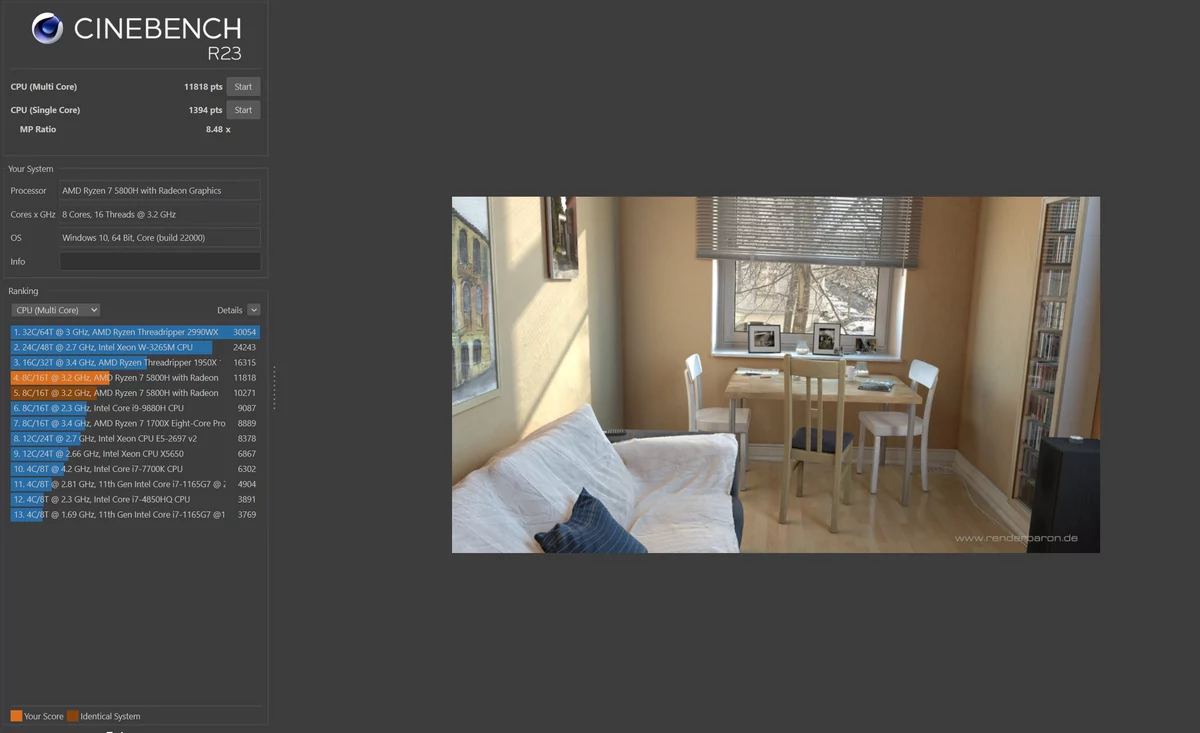The height and width of the screenshot is (733, 1200).
Task: Select Ryzen 7 5800H row scoring 10271
Action: [135, 393]
